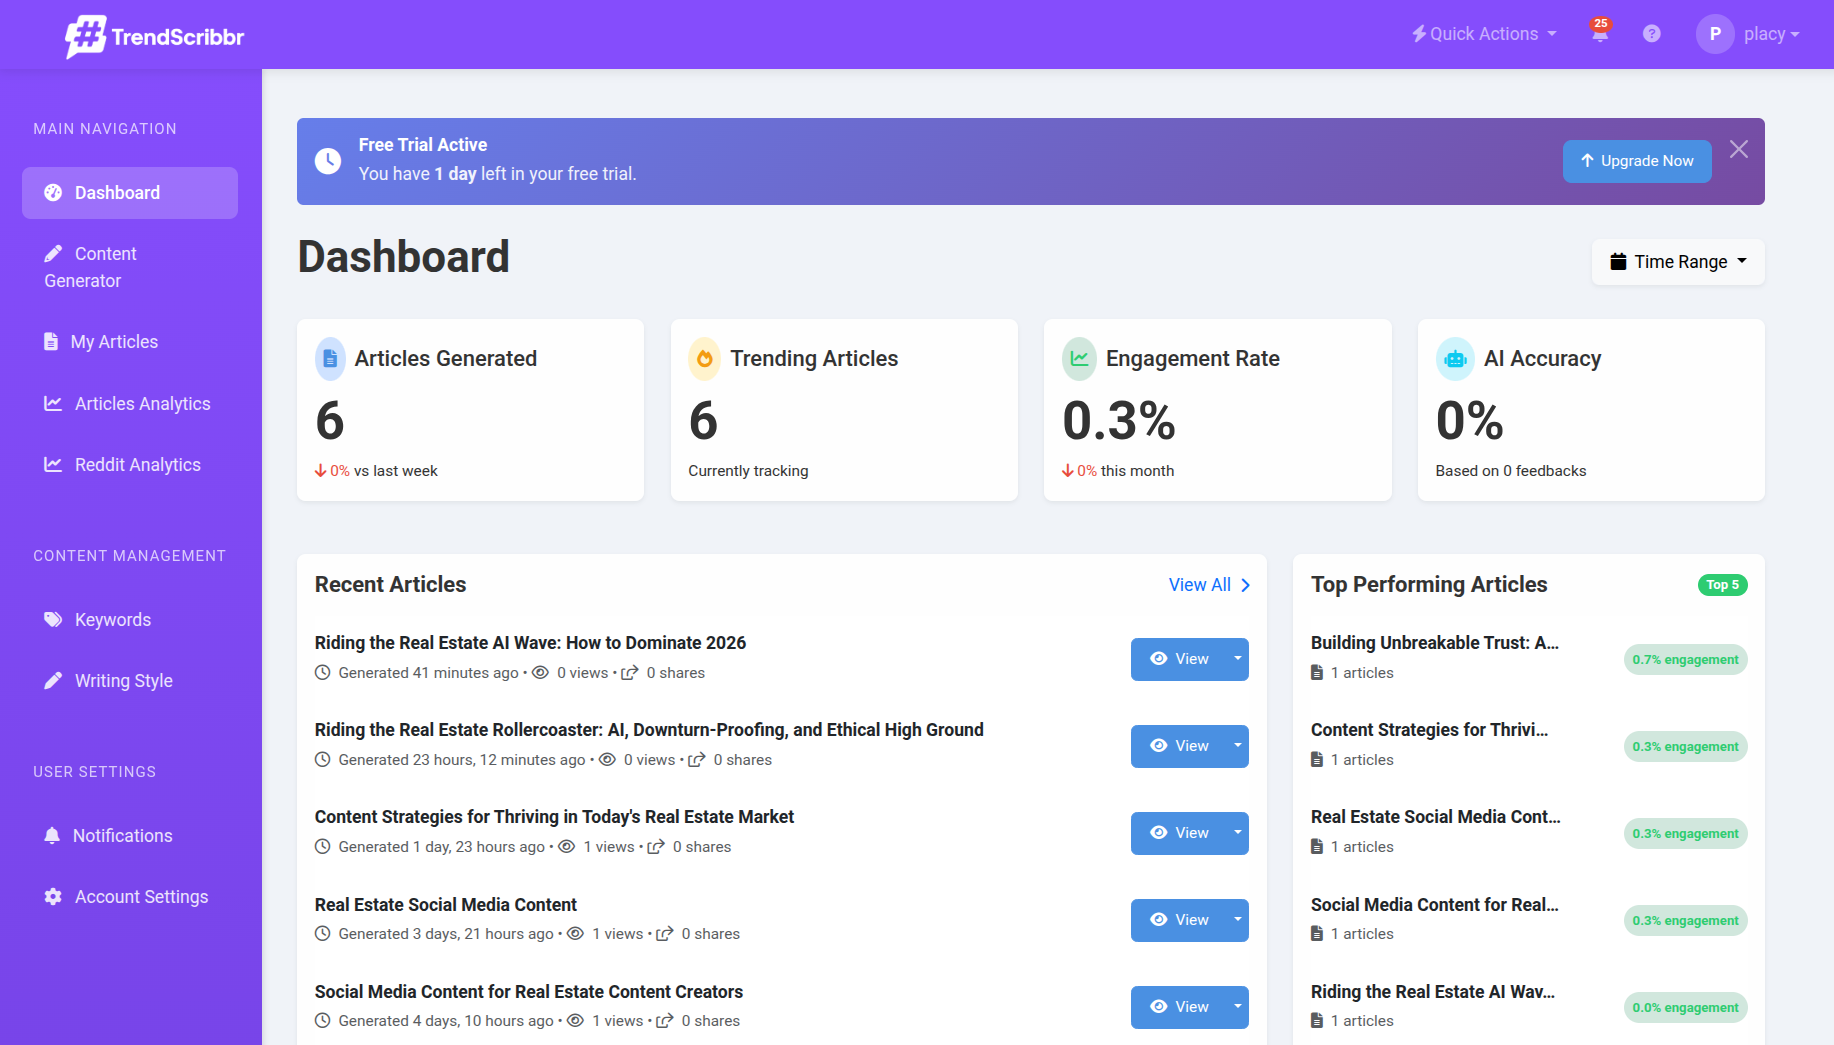Open the notifications bell with badge 25
This screenshot has height=1045, width=1834.
click(x=1600, y=32)
